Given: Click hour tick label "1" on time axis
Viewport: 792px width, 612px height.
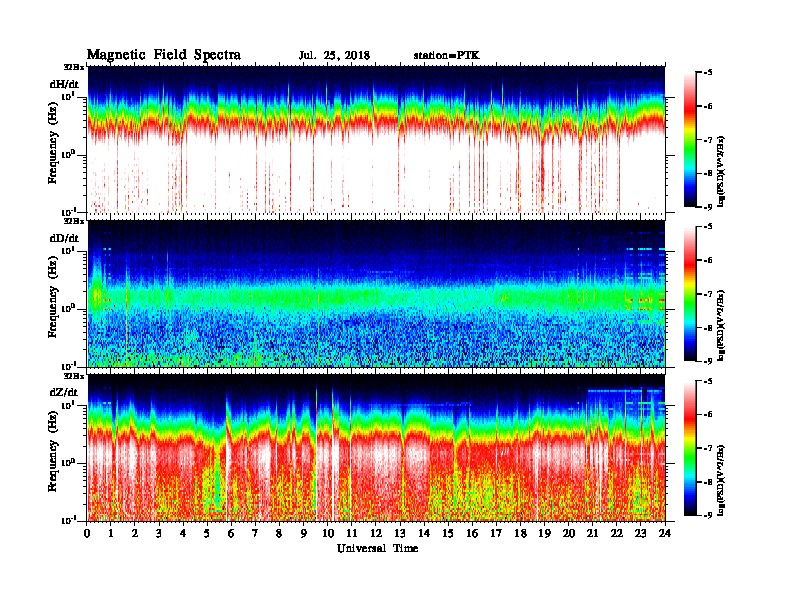Looking at the screenshot, I should (111, 533).
